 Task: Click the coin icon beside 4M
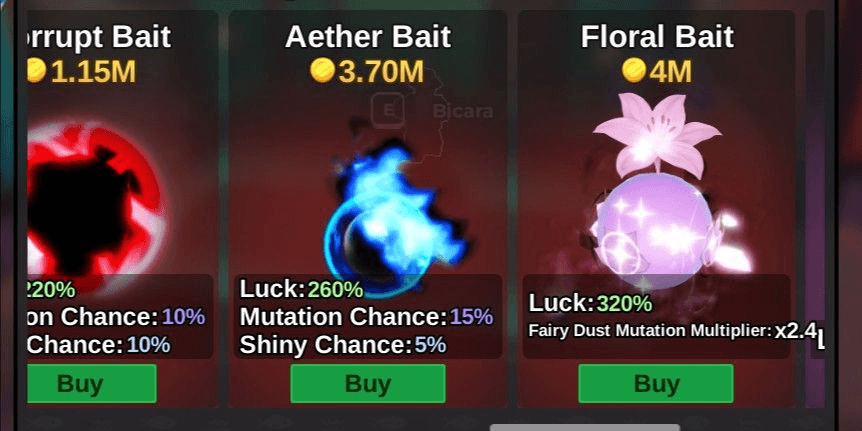point(634,71)
